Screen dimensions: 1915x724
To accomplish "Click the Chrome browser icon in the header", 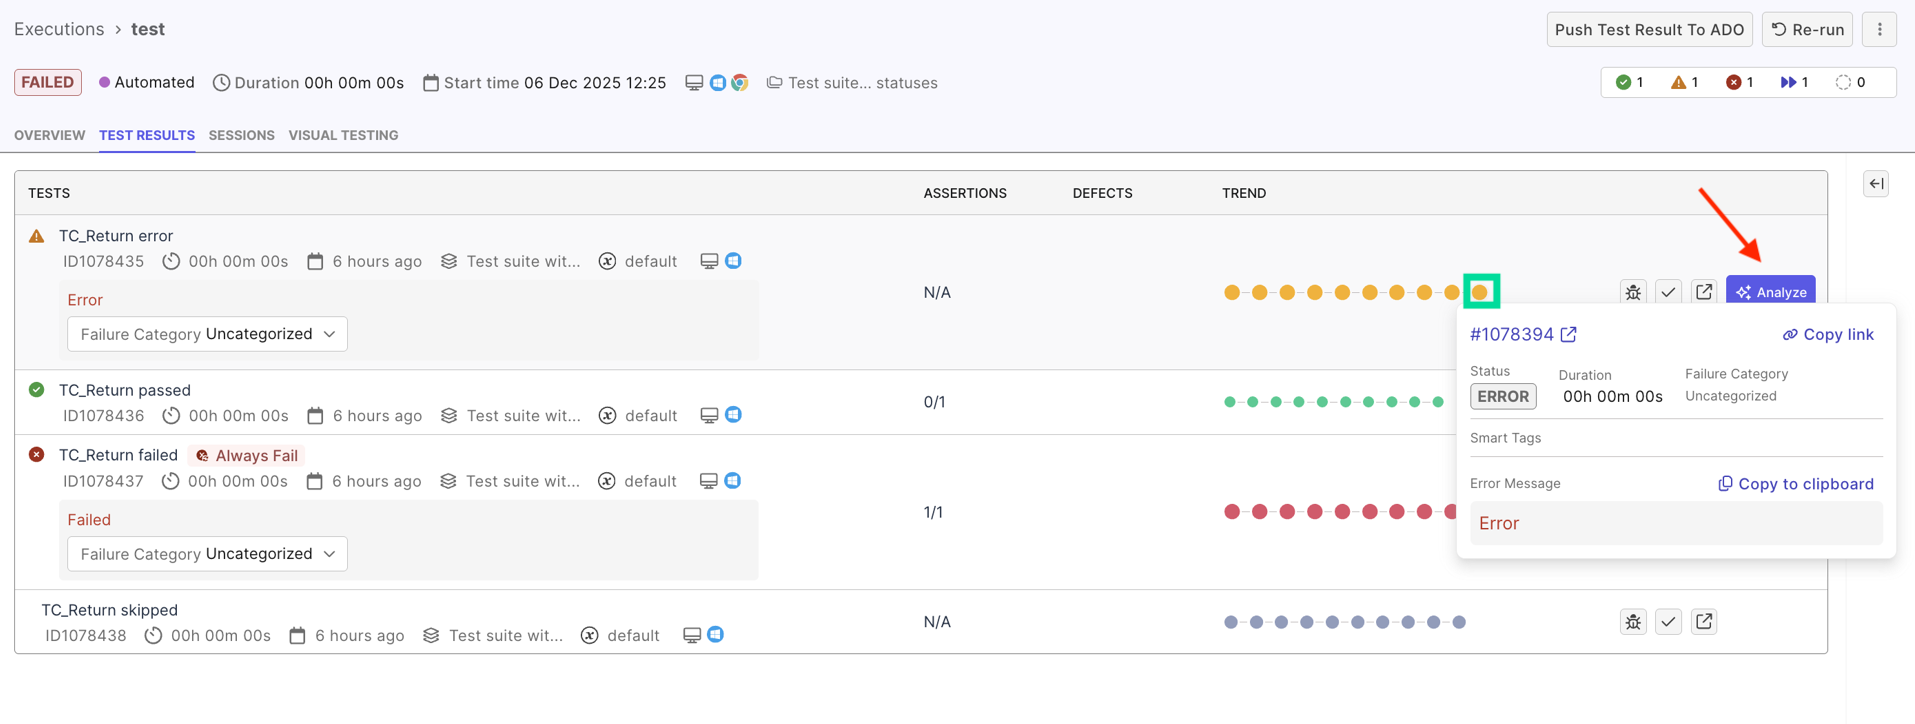I will tap(740, 83).
